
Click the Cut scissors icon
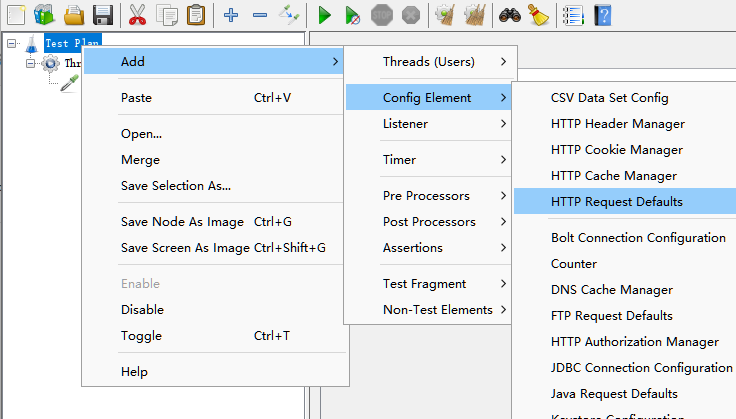[138, 15]
